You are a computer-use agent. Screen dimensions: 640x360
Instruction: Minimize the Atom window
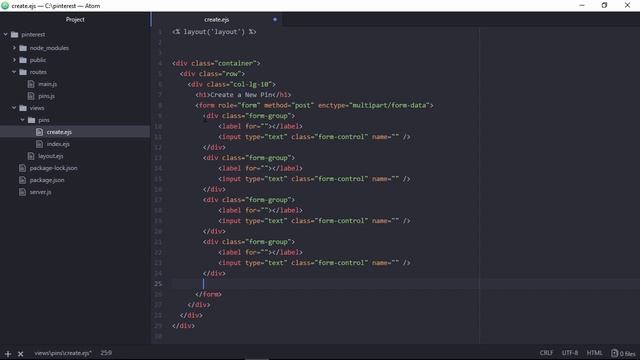(x=582, y=5)
